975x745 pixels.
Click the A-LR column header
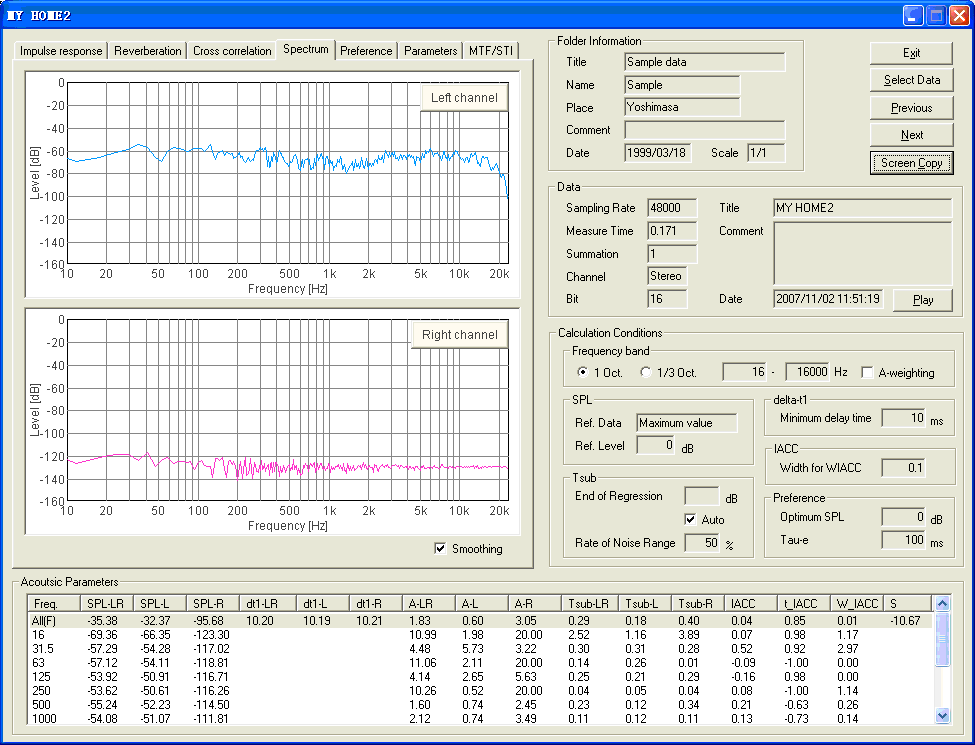click(x=428, y=604)
